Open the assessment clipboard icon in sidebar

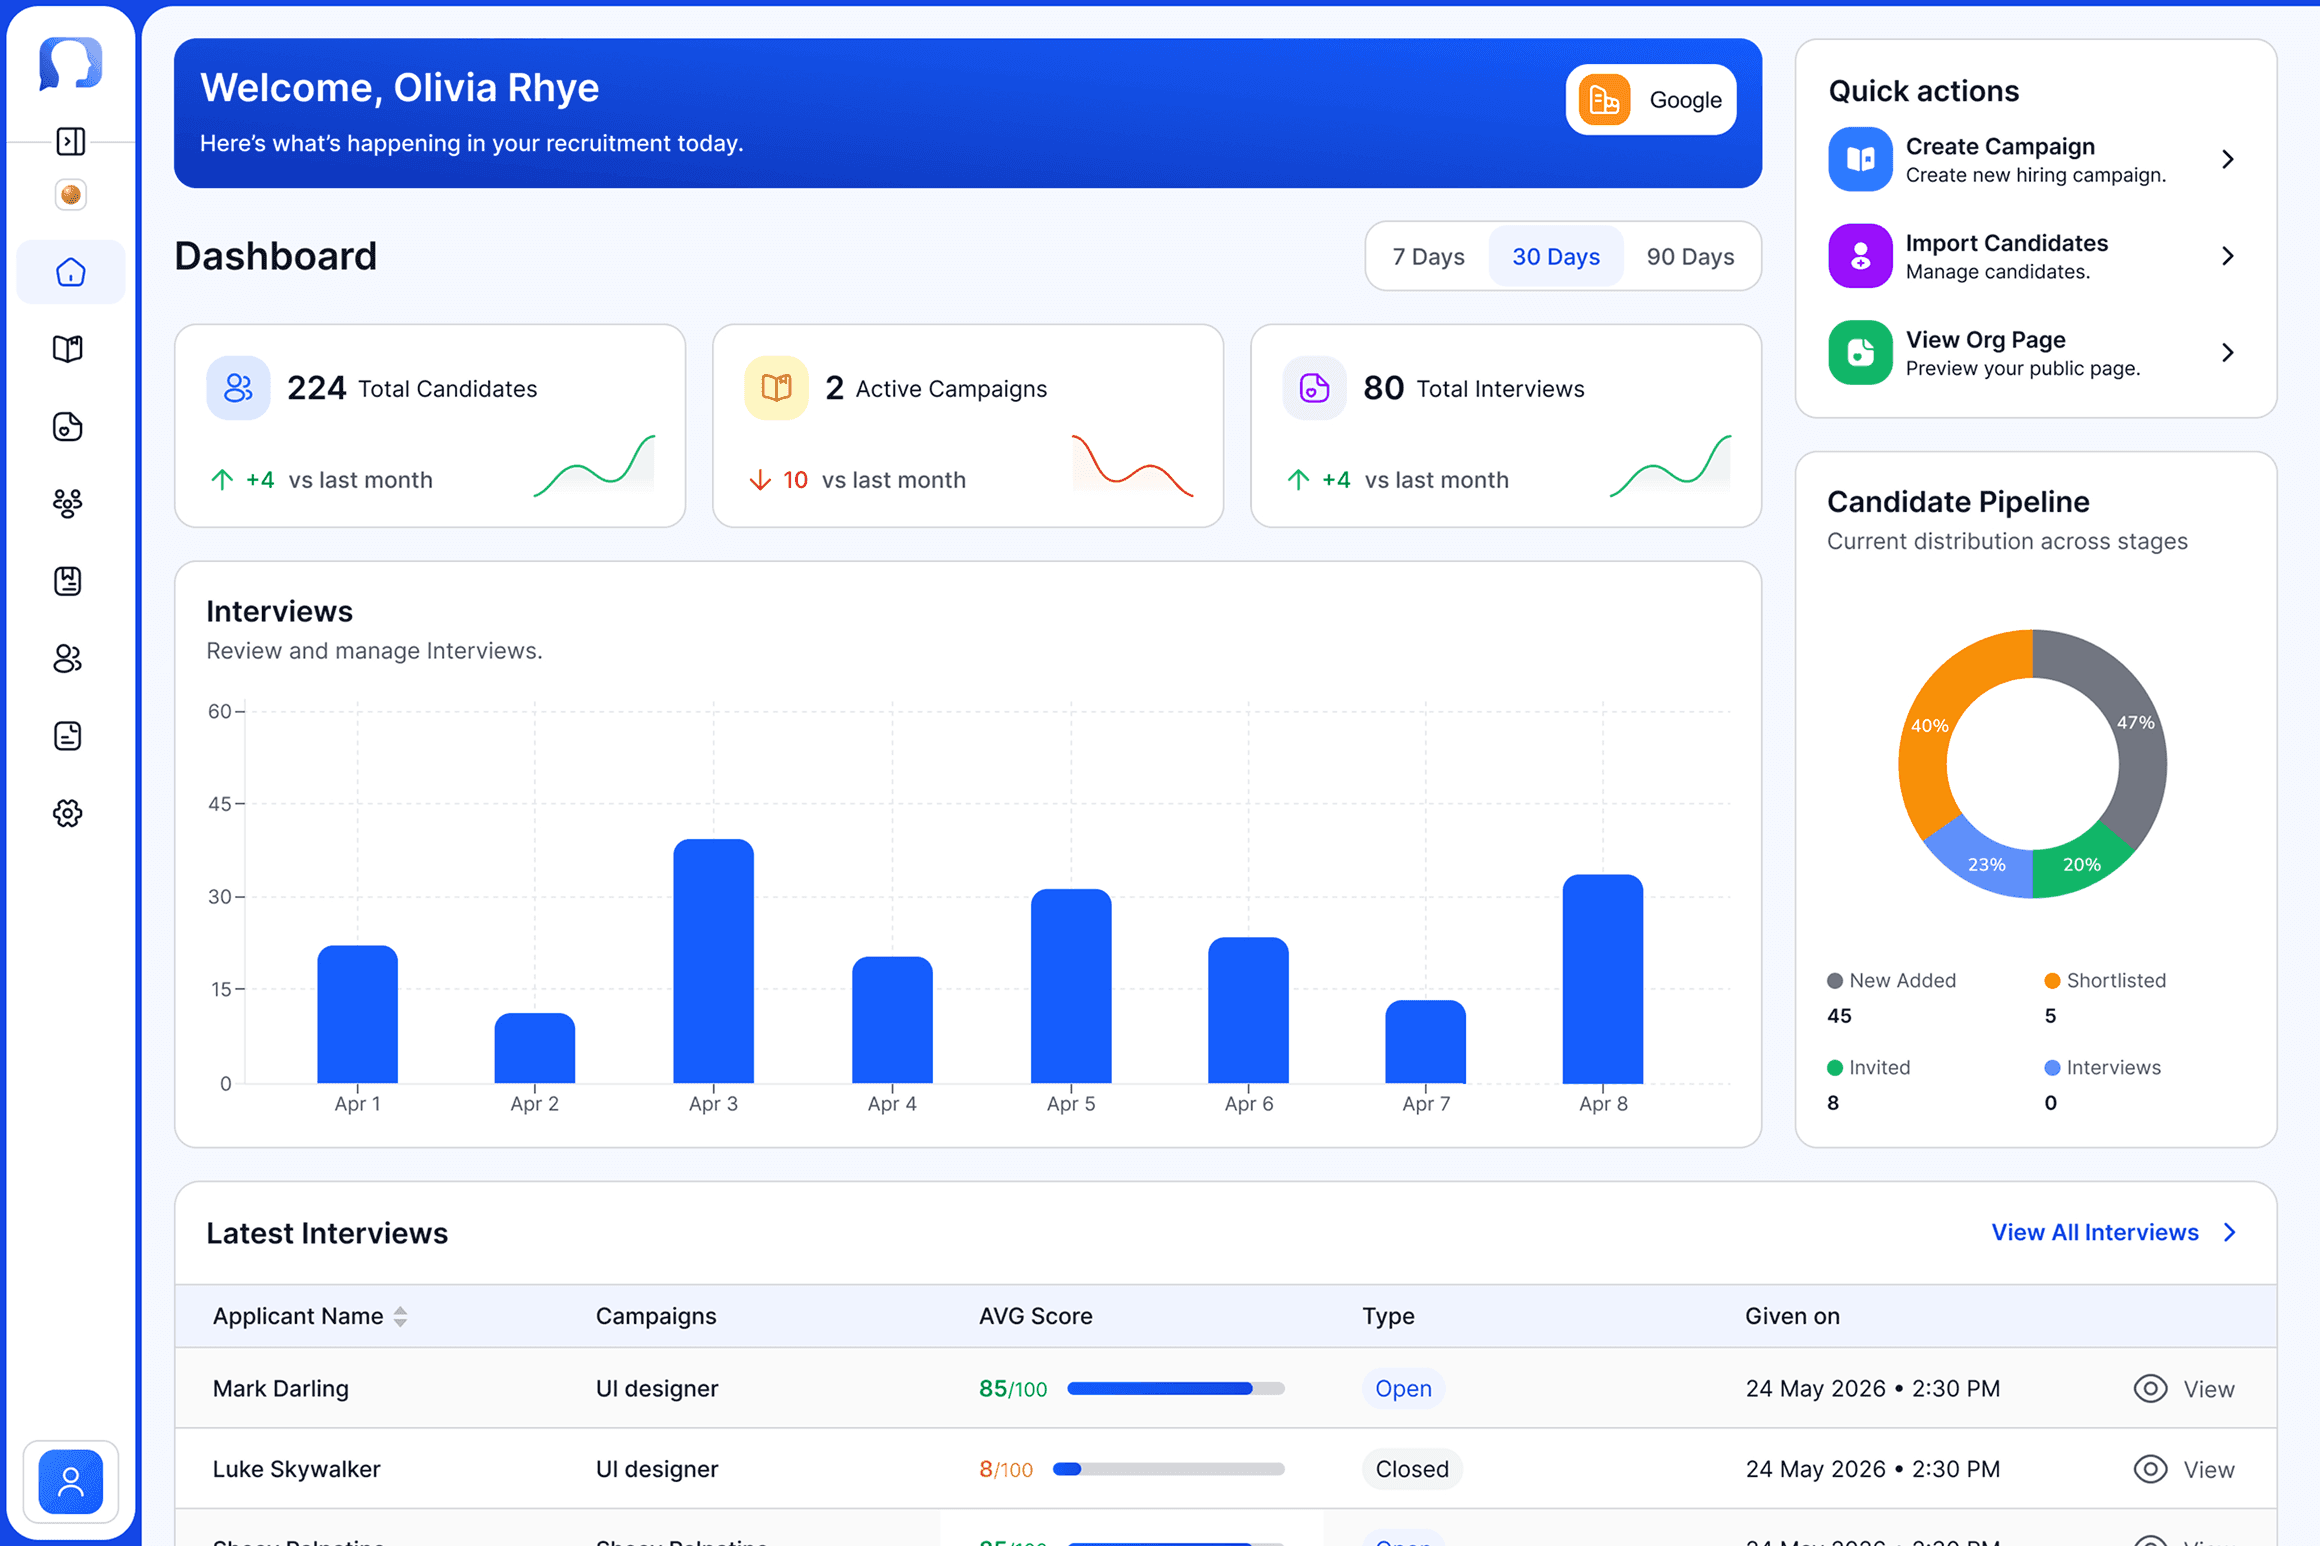point(68,581)
